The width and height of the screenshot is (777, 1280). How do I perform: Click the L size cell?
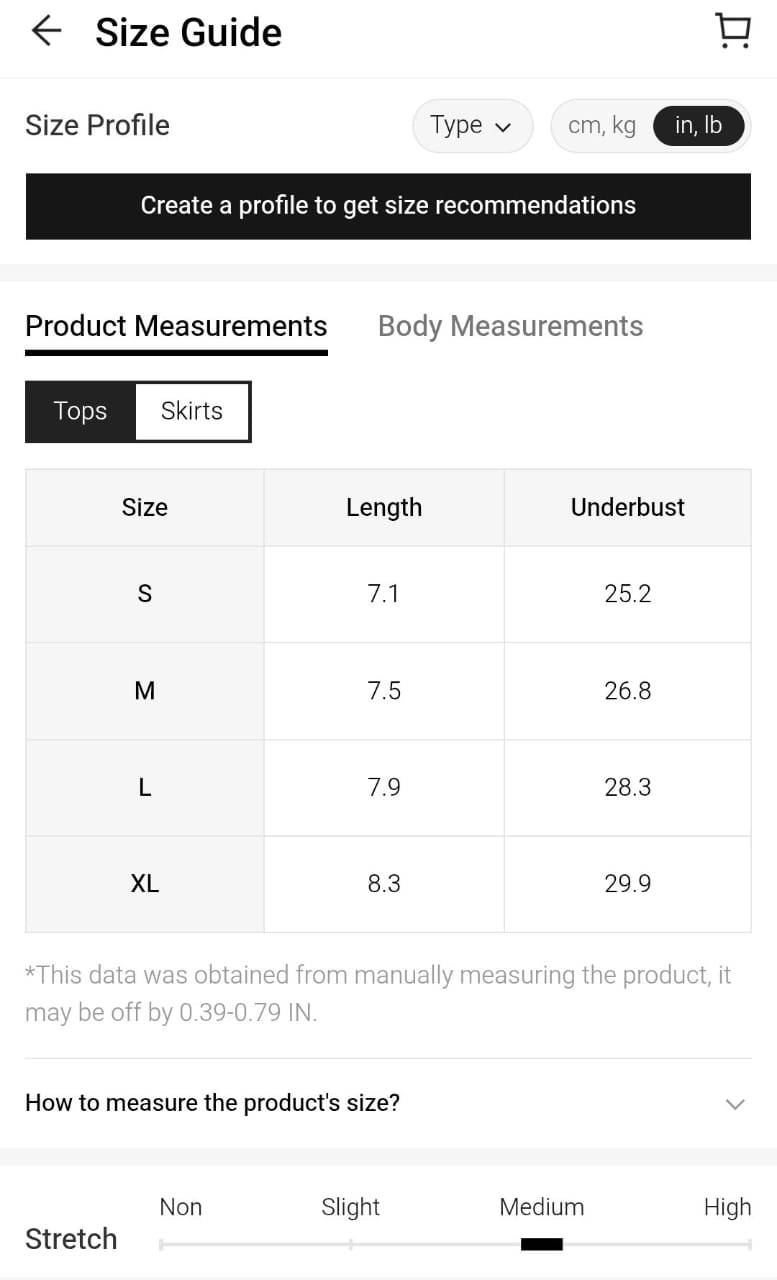point(145,788)
